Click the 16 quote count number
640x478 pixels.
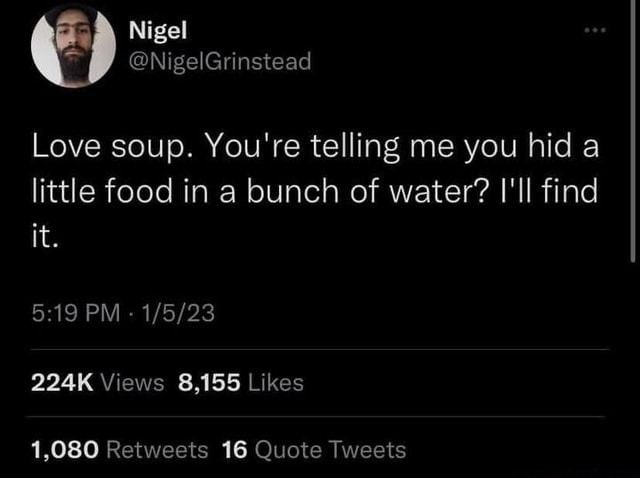[x=234, y=449]
